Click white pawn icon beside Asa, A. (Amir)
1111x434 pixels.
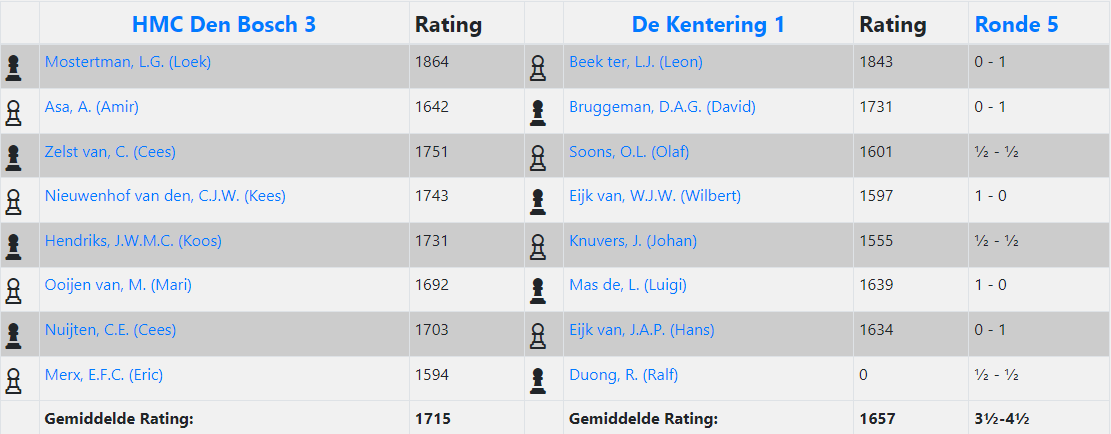[x=13, y=113]
